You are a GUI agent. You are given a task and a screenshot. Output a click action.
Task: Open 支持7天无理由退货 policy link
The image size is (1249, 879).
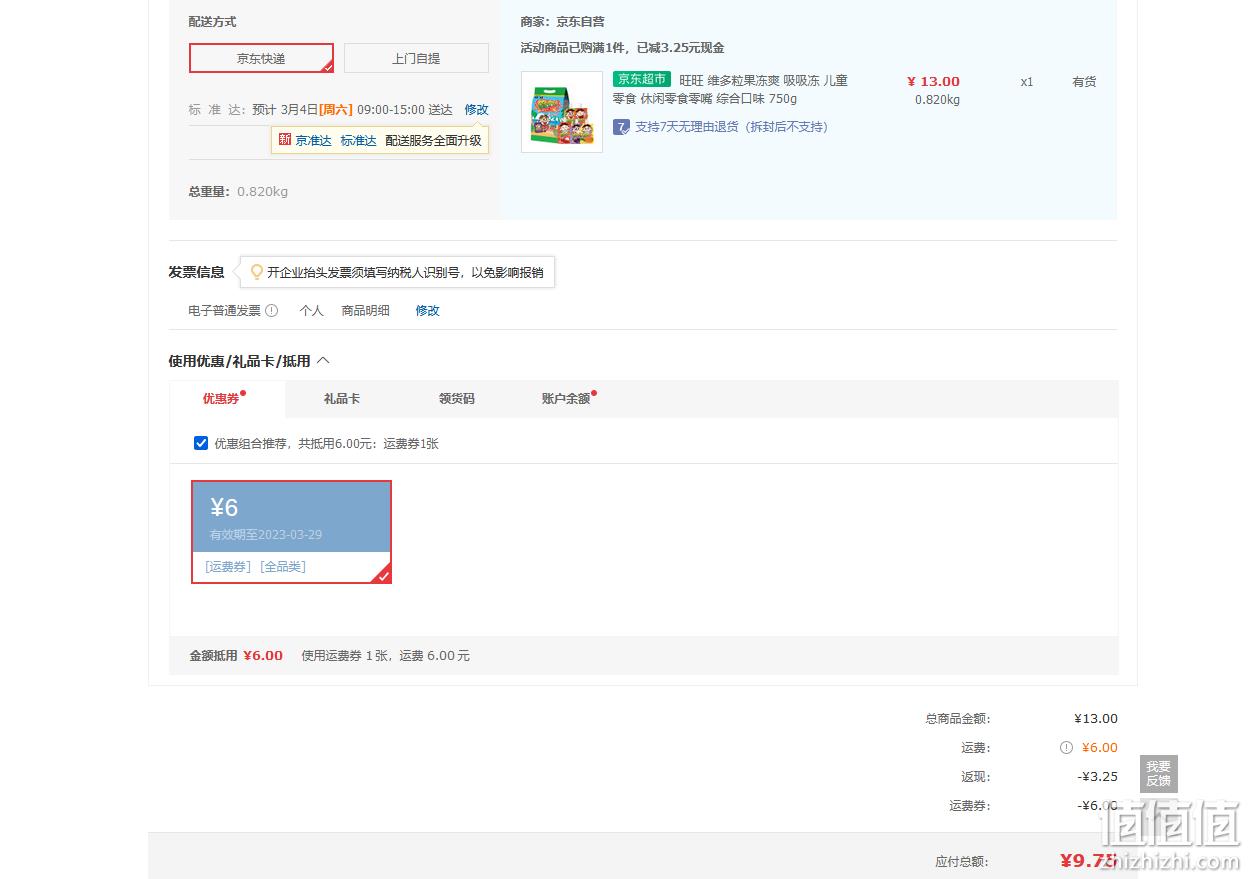[x=731, y=127]
